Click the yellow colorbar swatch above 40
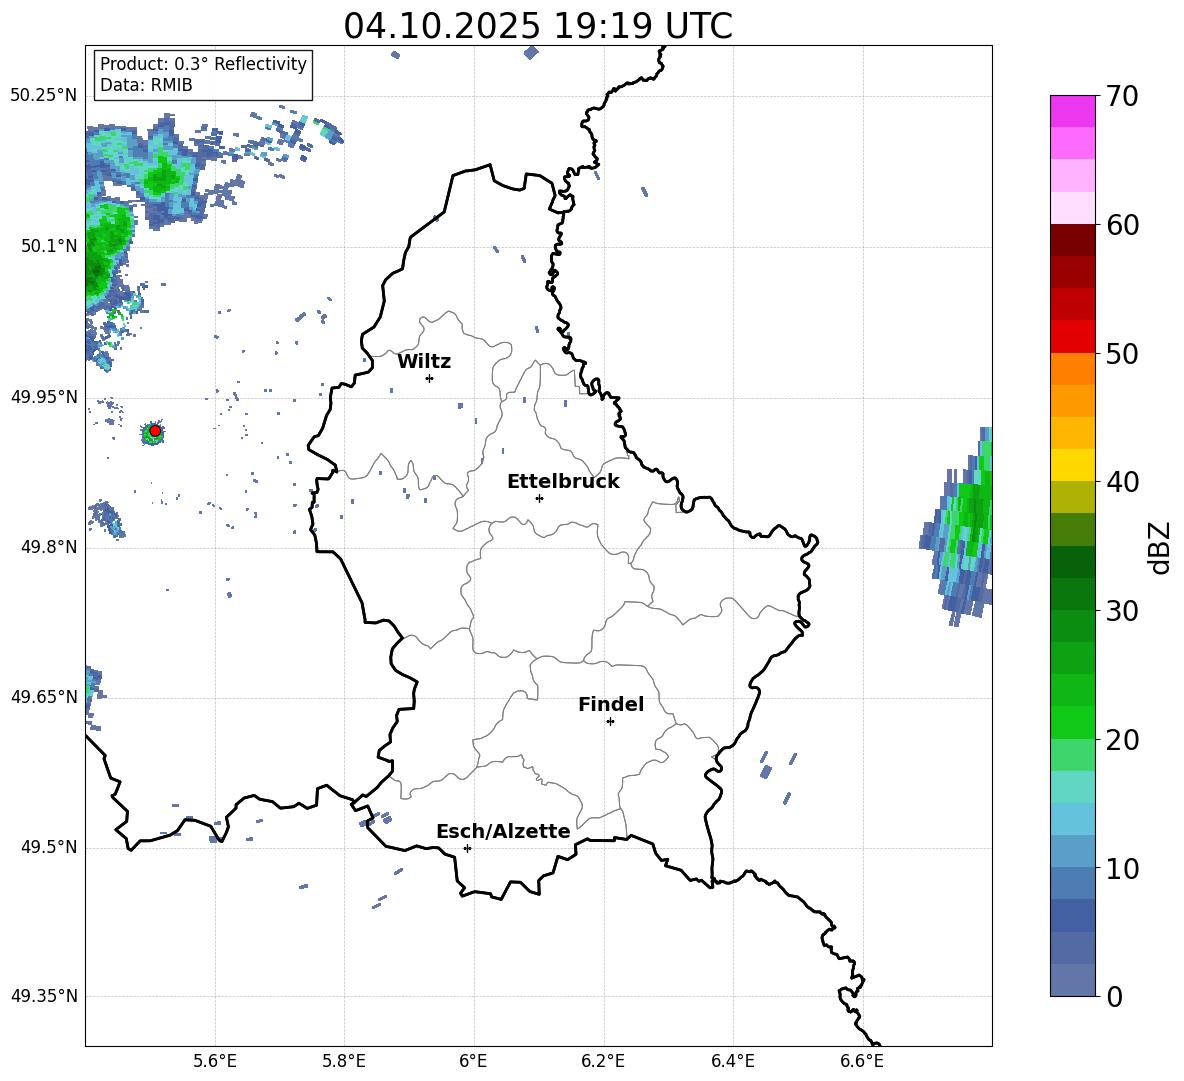This screenshot has height=1081, width=1184. [1072, 465]
